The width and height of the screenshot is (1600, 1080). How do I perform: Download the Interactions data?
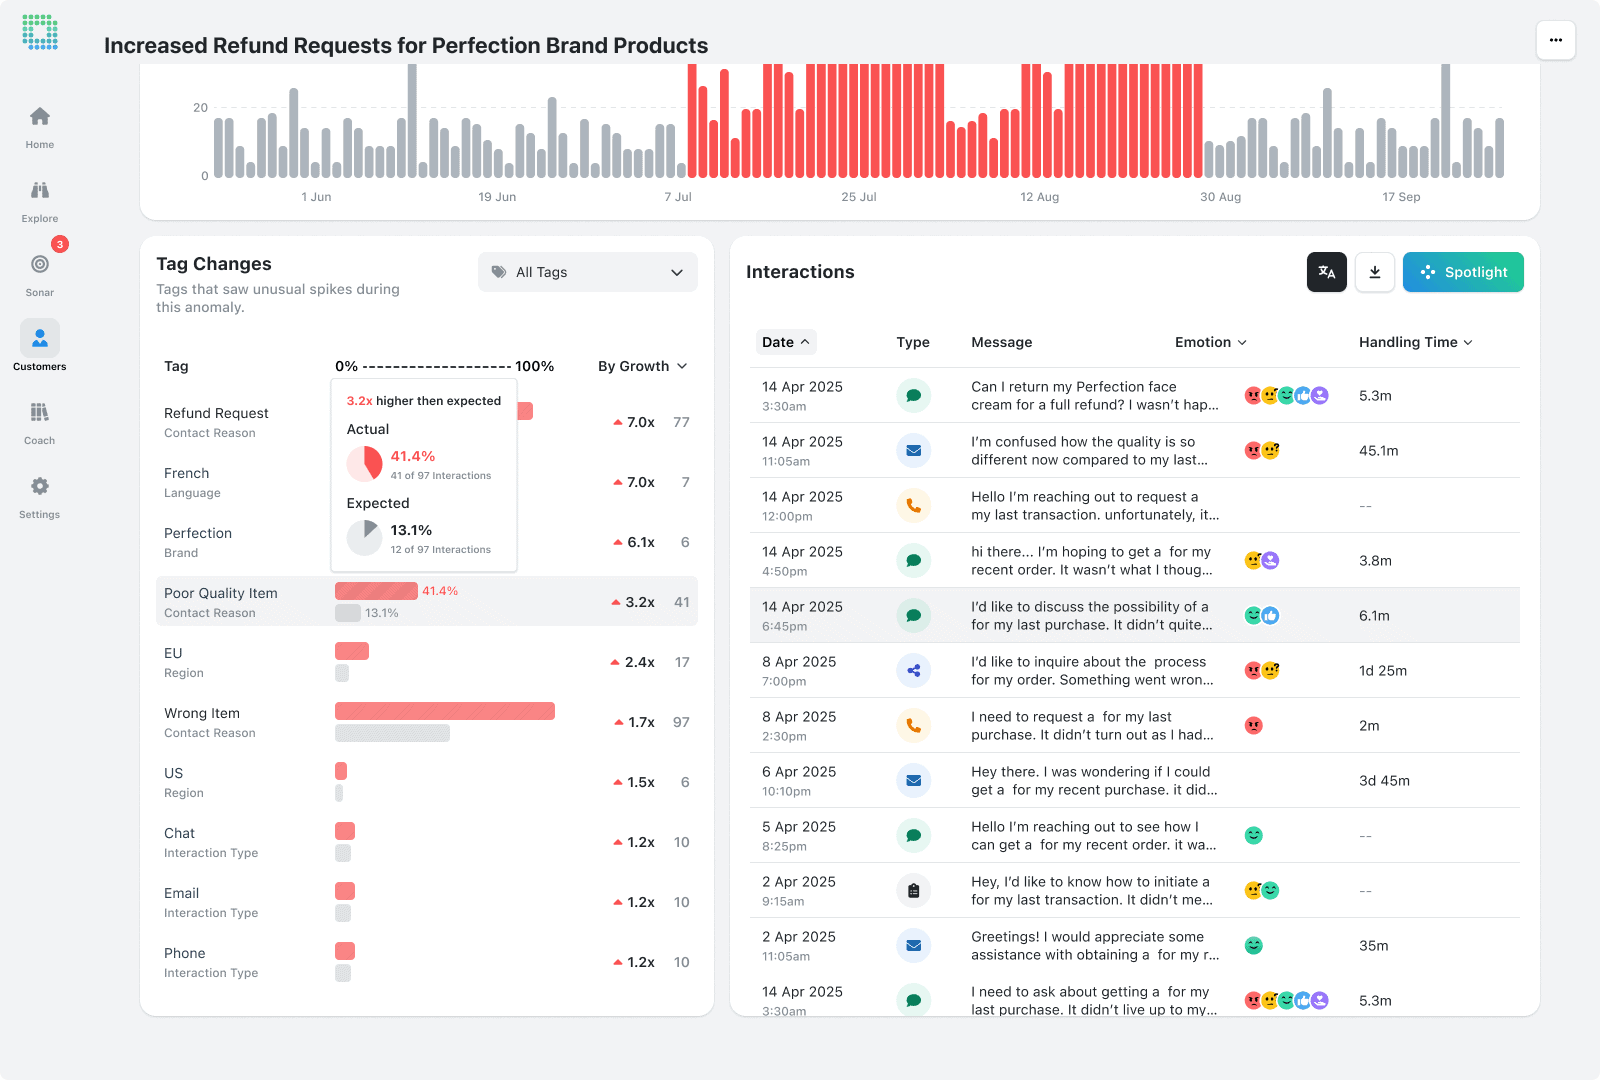click(x=1375, y=271)
